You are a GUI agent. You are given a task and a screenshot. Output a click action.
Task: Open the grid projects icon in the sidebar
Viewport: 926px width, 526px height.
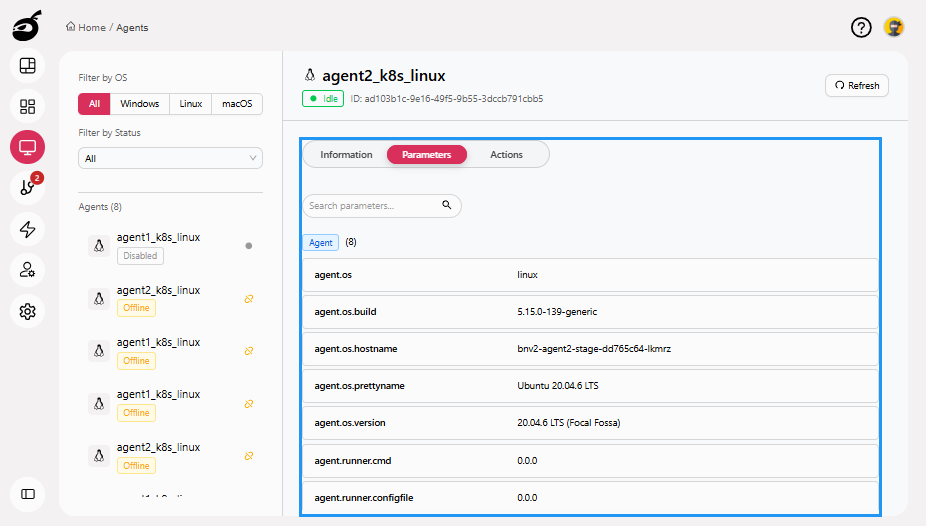point(27,106)
